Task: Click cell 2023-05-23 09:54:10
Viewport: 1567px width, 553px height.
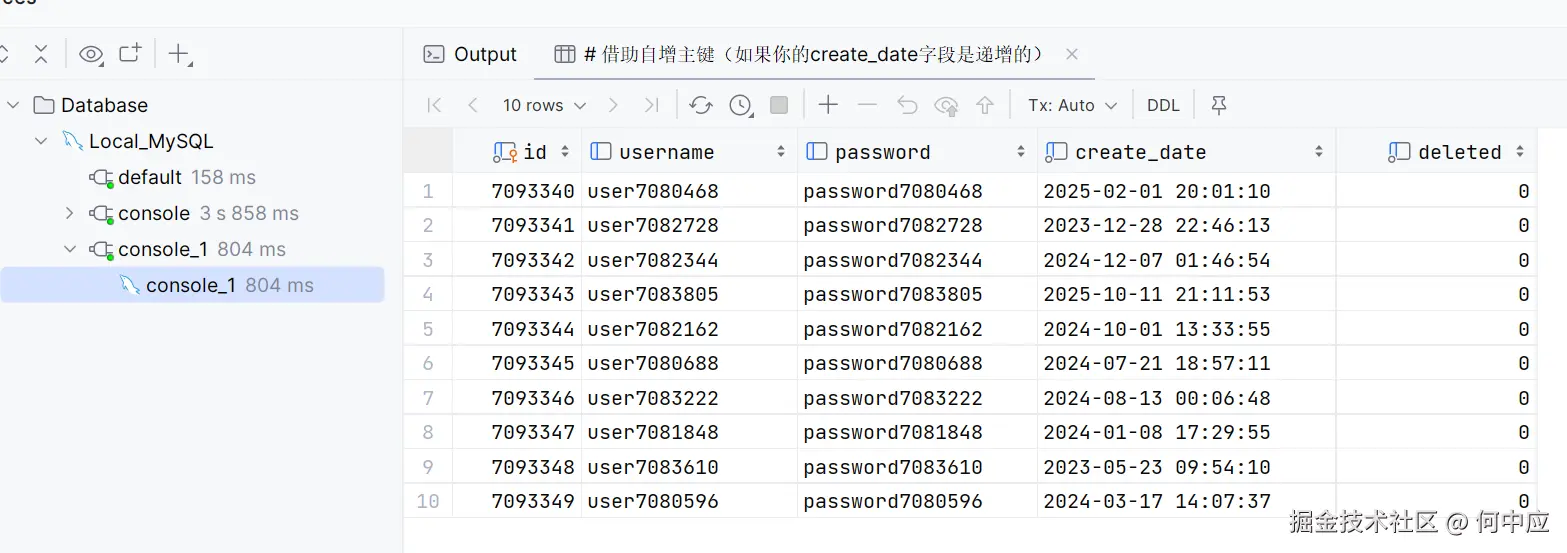Action: (x=1186, y=467)
